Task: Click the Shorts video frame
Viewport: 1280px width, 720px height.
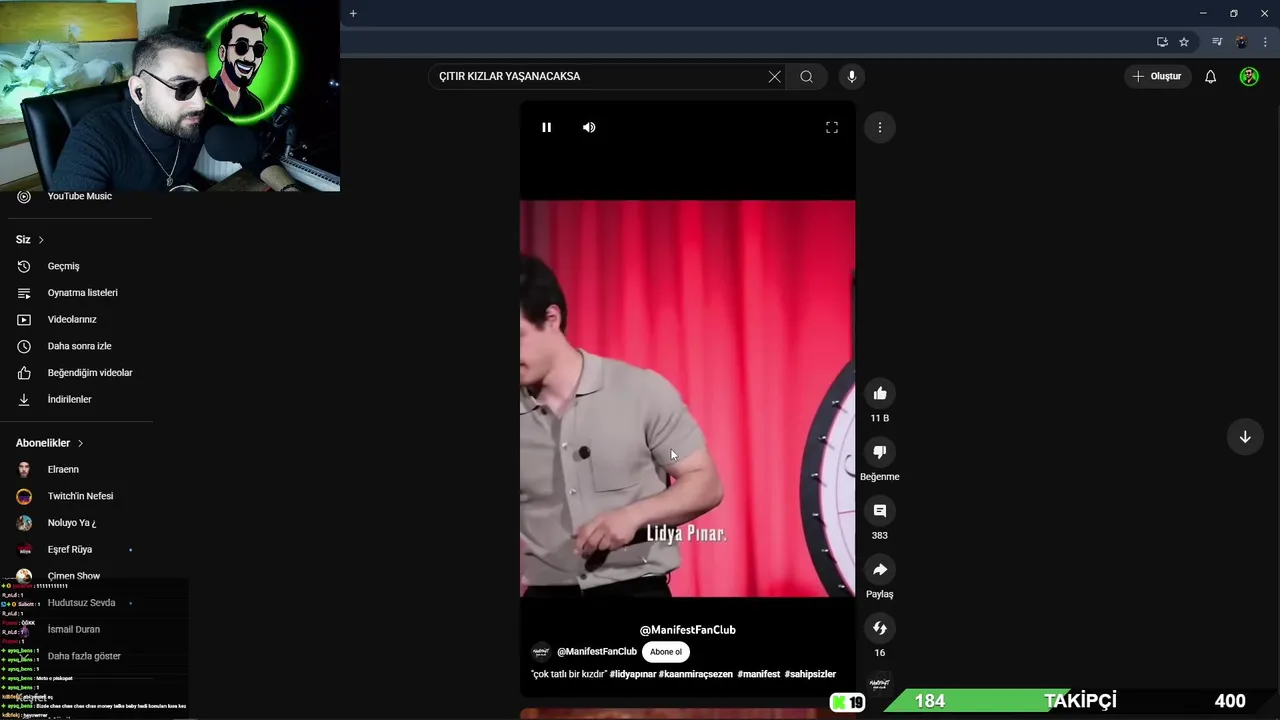Action: click(687, 398)
